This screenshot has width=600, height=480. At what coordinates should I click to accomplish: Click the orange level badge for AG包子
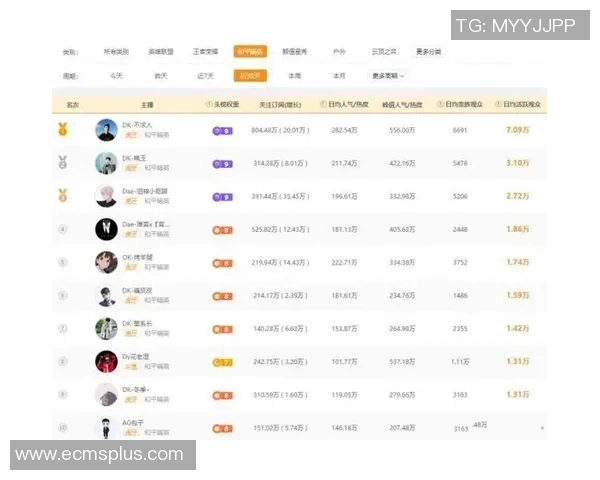click(222, 428)
